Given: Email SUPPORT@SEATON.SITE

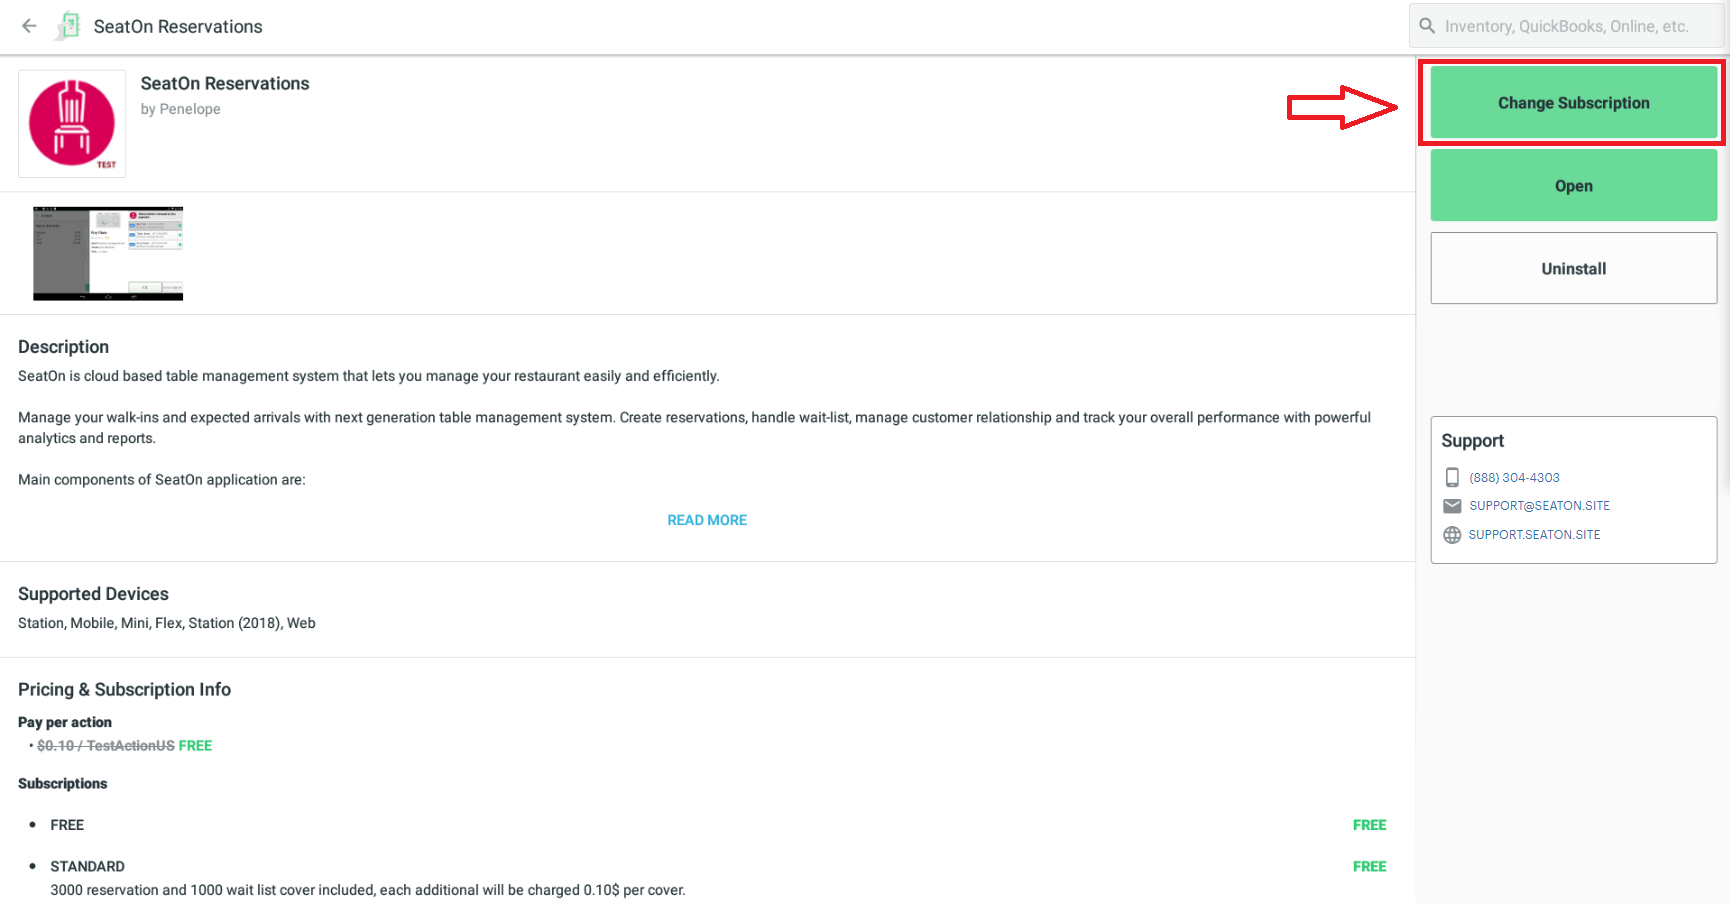Looking at the screenshot, I should click(x=1539, y=506).
